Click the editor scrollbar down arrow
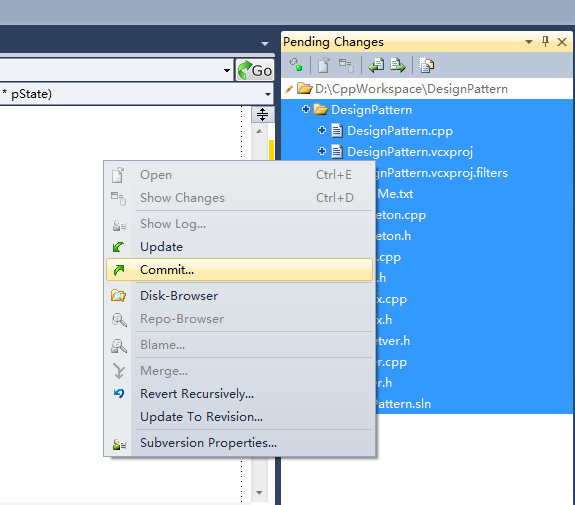This screenshot has width=575, height=505. (x=259, y=493)
